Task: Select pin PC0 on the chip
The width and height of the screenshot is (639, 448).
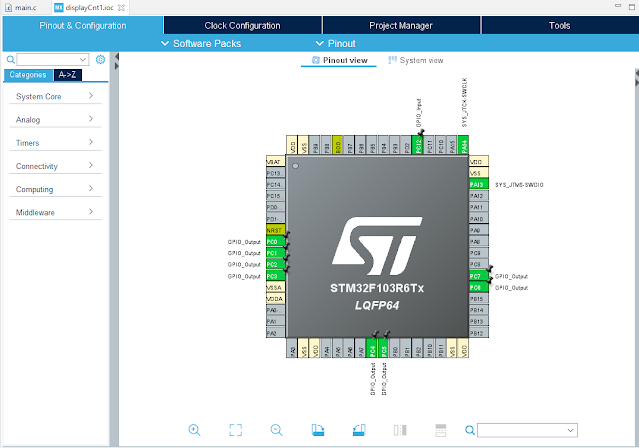Action: (275, 242)
